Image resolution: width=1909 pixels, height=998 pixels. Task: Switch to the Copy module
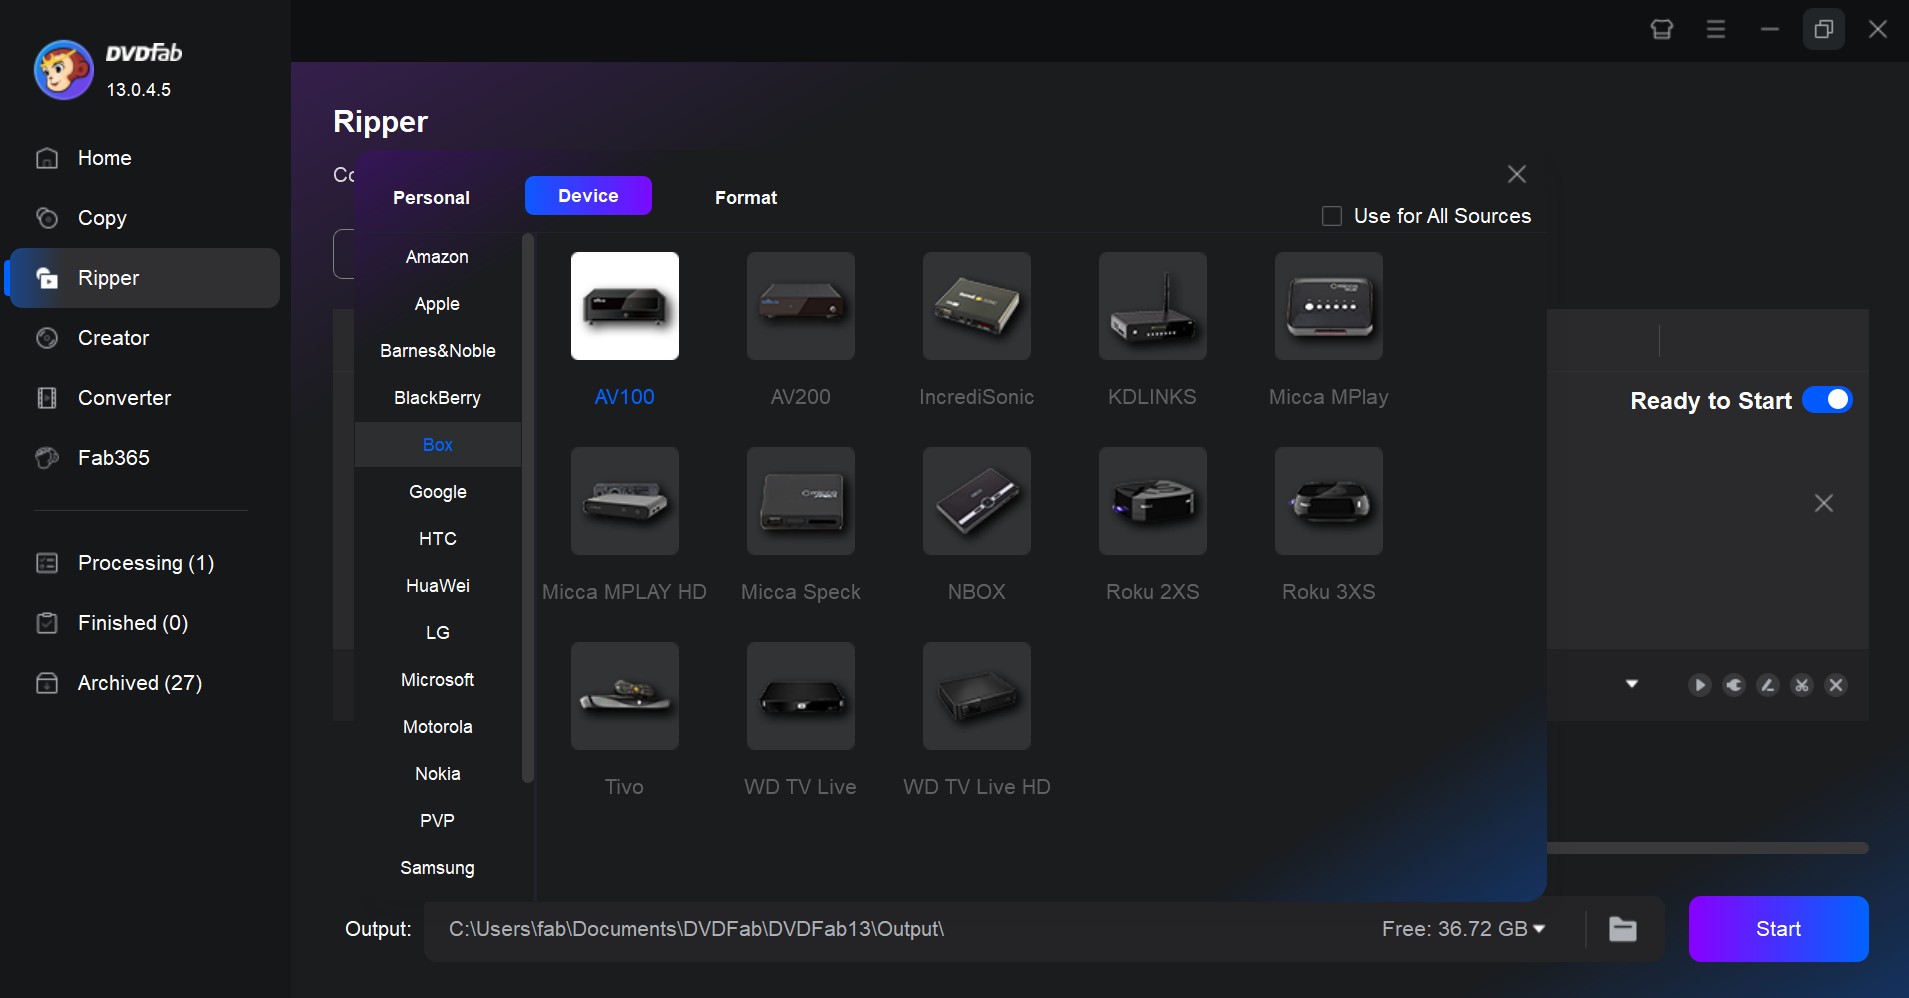pos(103,218)
